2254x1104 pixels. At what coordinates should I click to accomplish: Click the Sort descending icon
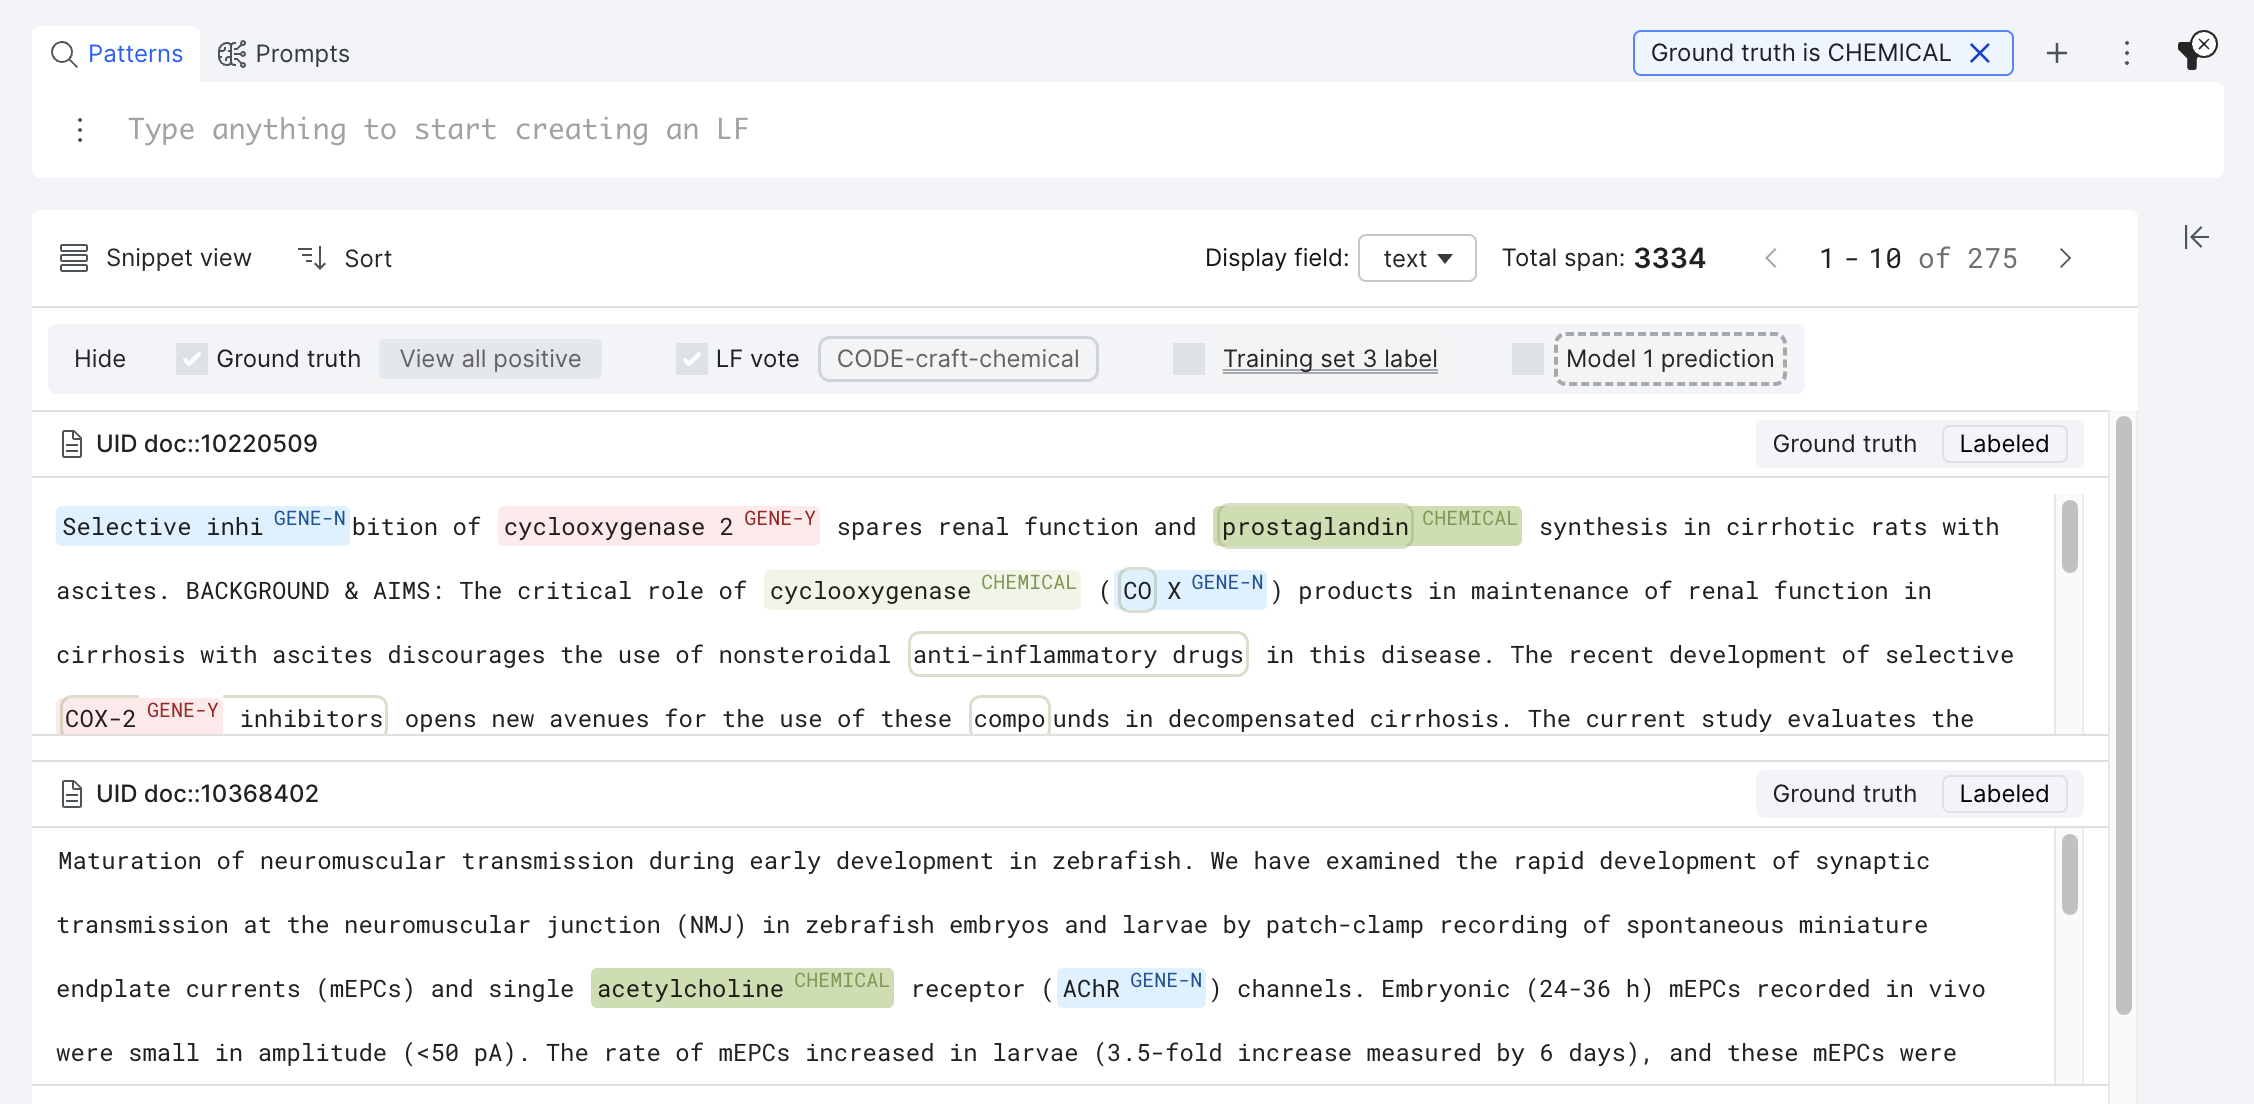pos(312,258)
